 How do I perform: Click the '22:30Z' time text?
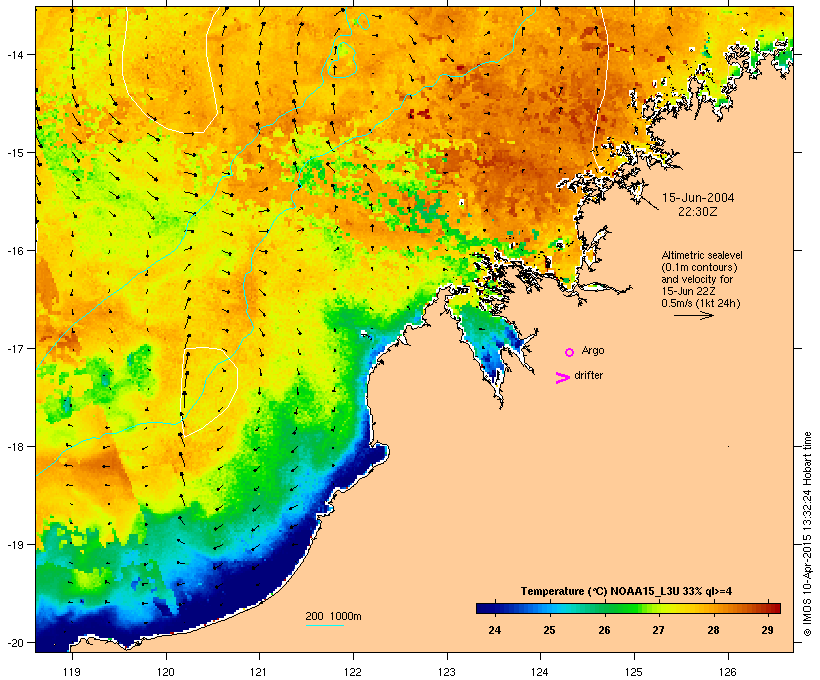698,212
